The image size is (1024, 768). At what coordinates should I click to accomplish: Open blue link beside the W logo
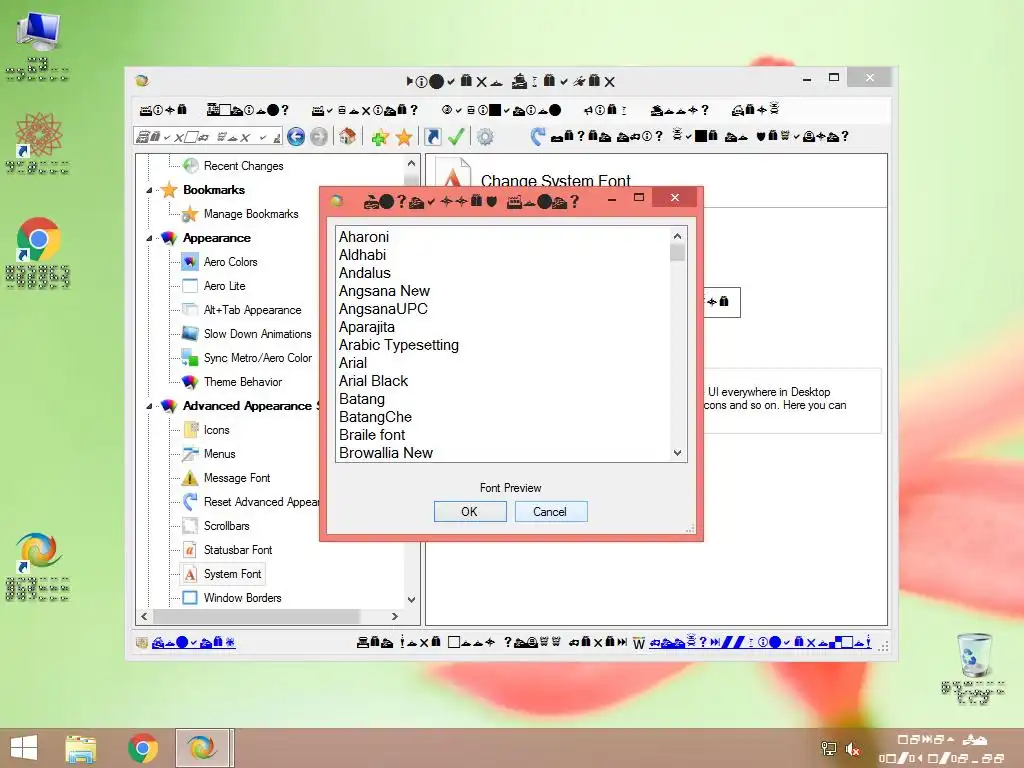pos(760,643)
